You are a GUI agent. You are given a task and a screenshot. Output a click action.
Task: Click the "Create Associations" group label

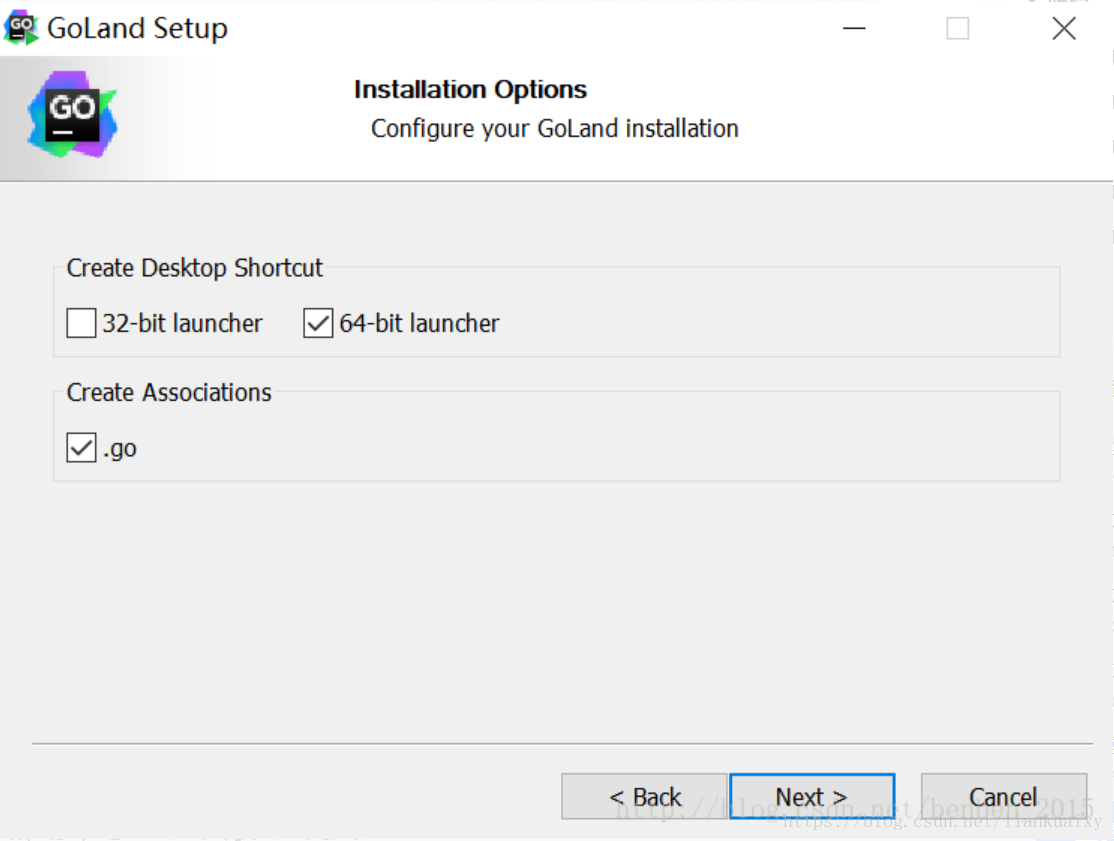(169, 393)
